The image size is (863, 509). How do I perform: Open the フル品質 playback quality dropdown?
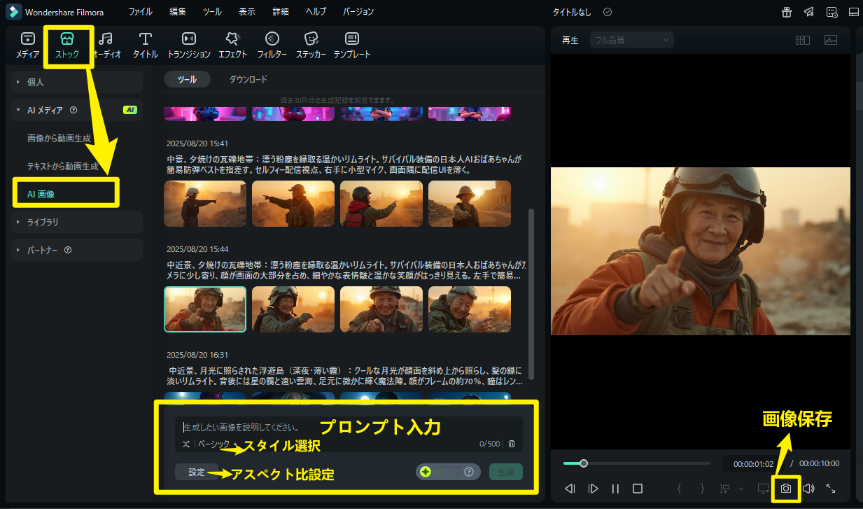click(632, 40)
